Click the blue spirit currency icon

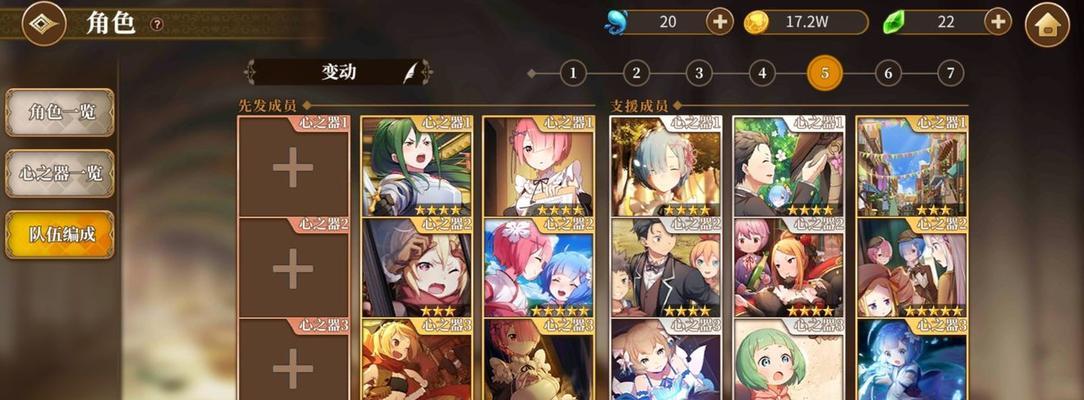click(615, 22)
